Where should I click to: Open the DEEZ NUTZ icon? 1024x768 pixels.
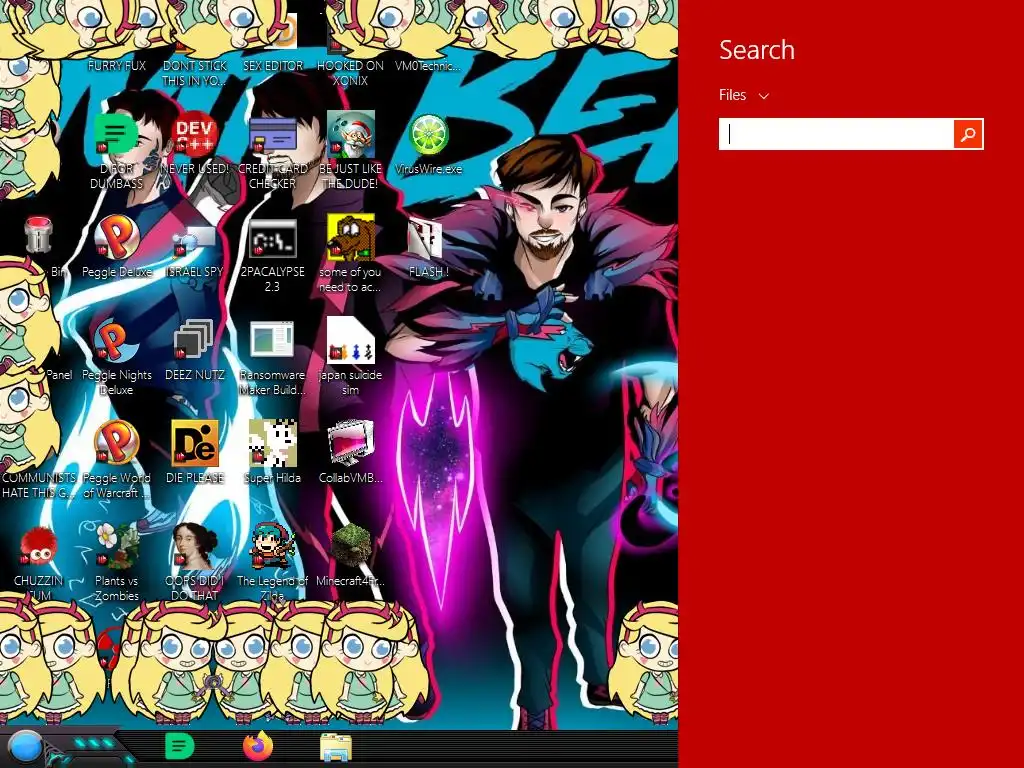tap(194, 340)
